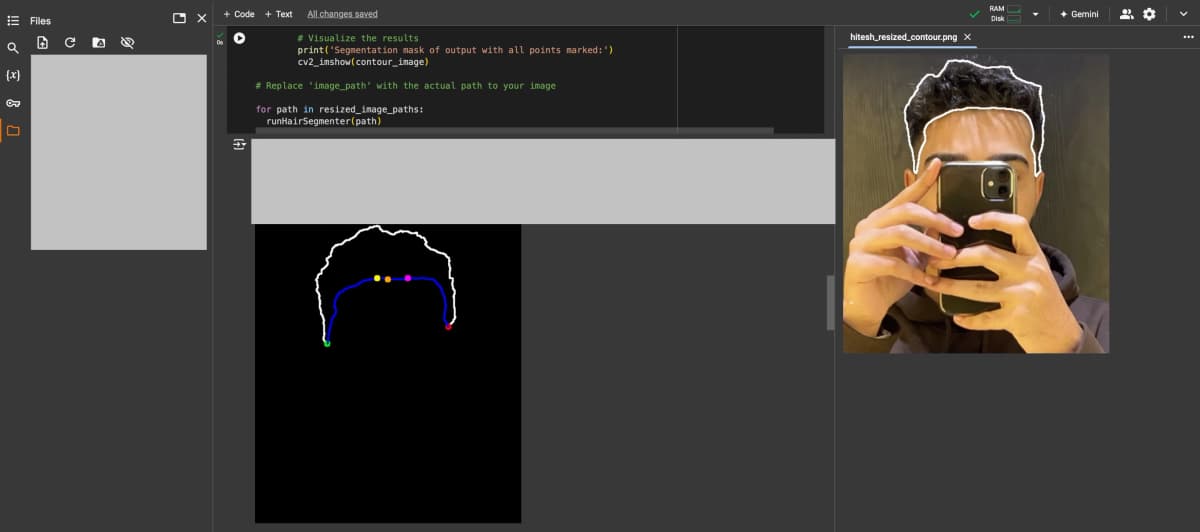
Task: Open the cell output actions icon
Action: tap(239, 145)
